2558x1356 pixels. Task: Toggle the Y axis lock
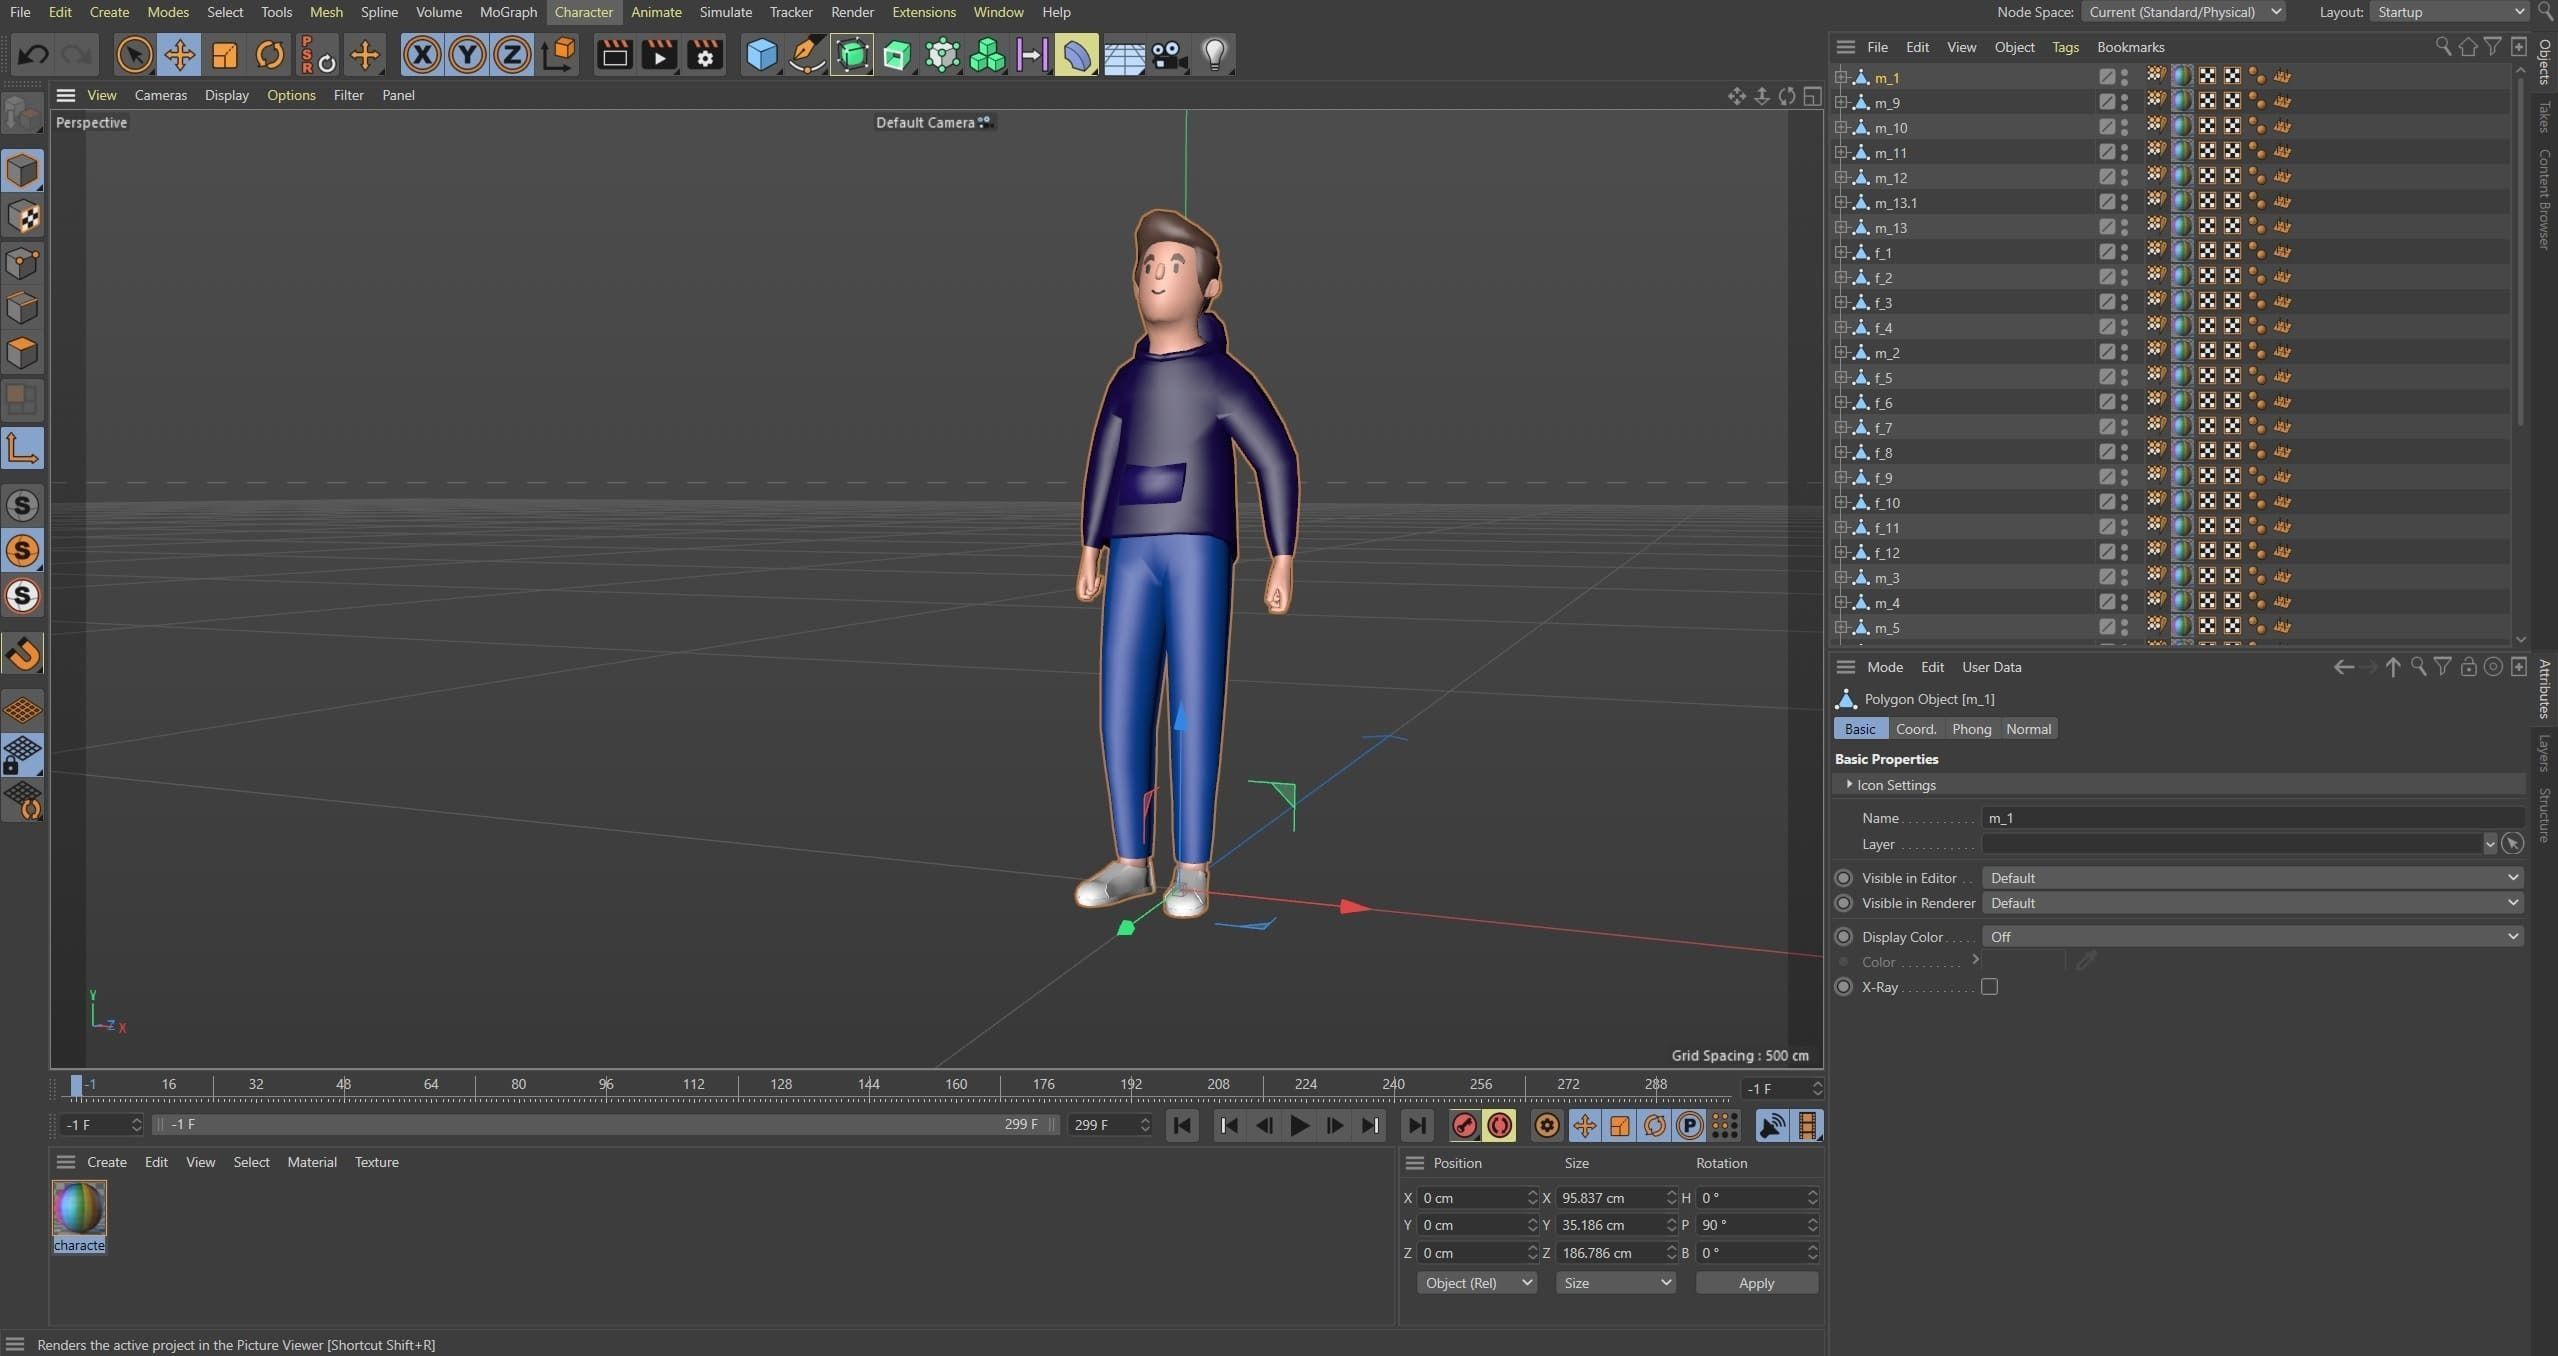467,55
